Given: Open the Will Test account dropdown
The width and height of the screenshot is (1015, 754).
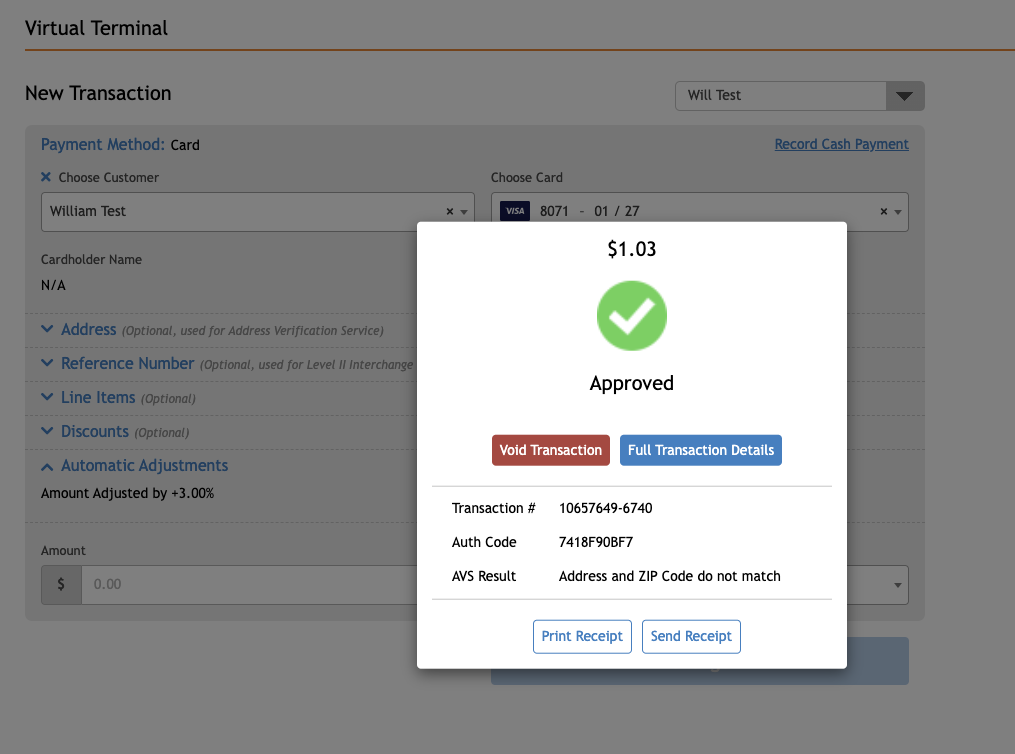Looking at the screenshot, I should coord(904,96).
